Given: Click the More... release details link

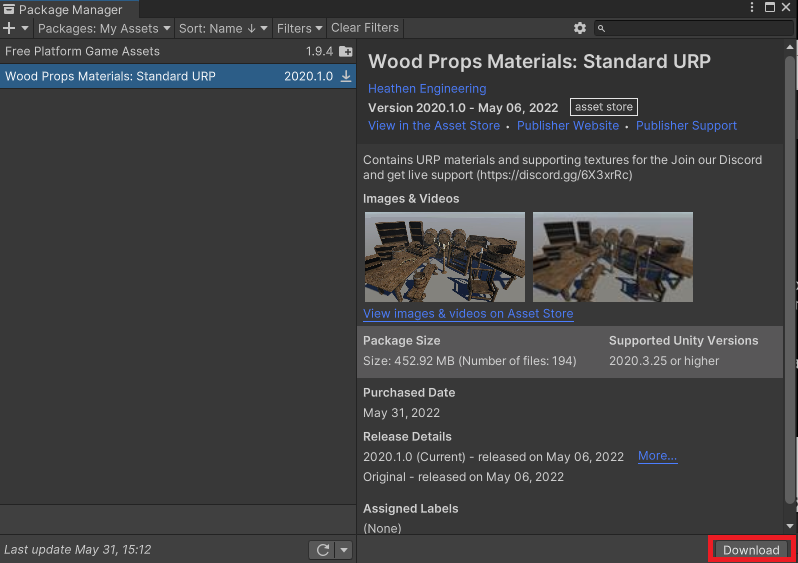Looking at the screenshot, I should [657, 456].
